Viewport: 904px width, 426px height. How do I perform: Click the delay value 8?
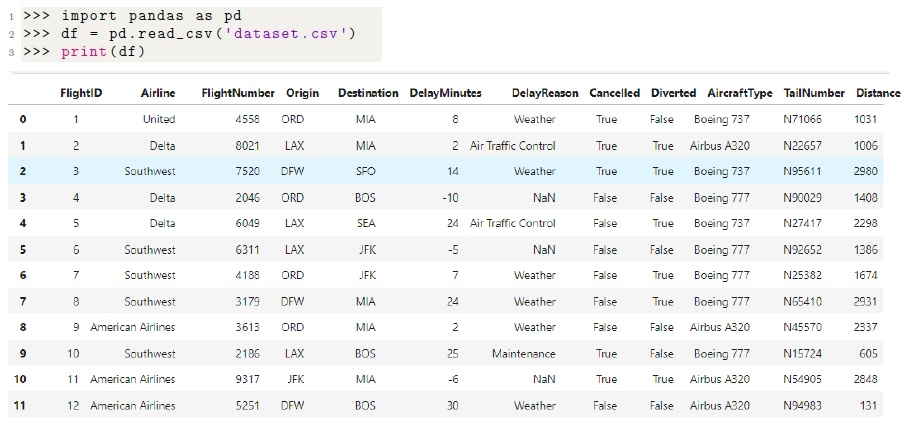click(x=456, y=119)
